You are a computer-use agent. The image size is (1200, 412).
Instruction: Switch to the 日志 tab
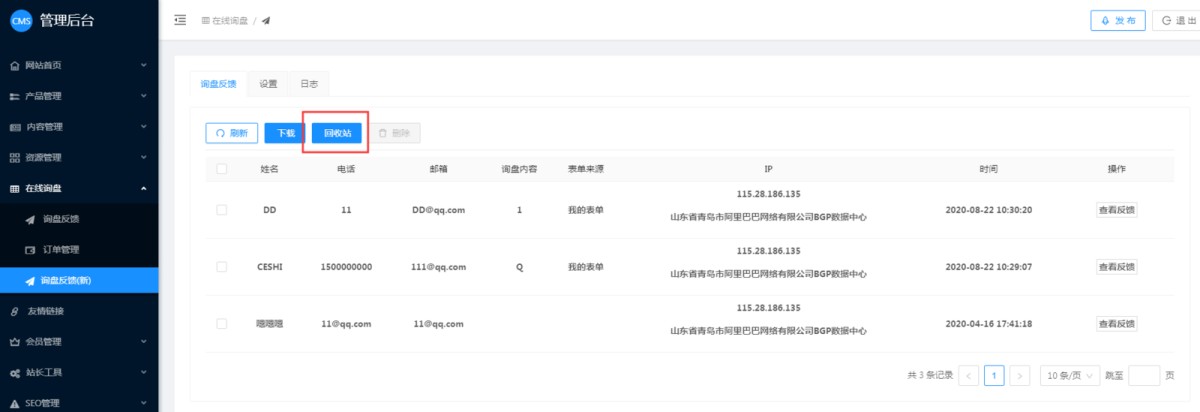tap(309, 84)
